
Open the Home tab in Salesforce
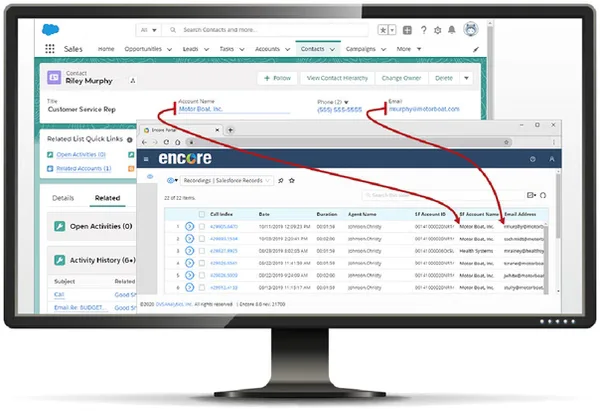click(106, 49)
